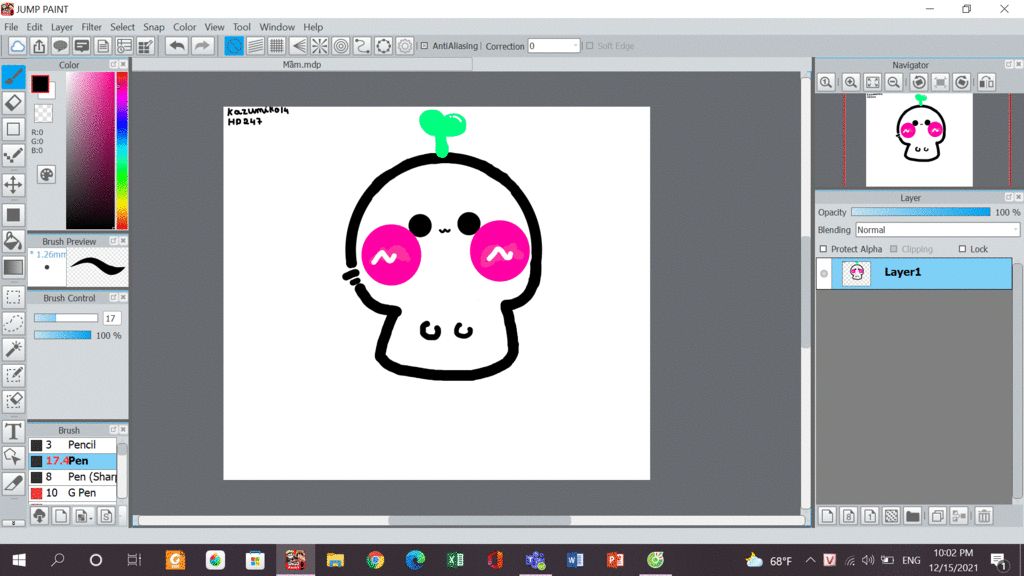The height and width of the screenshot is (576, 1024).
Task: Toggle the Clipping checkbox
Action: pos(894,249)
